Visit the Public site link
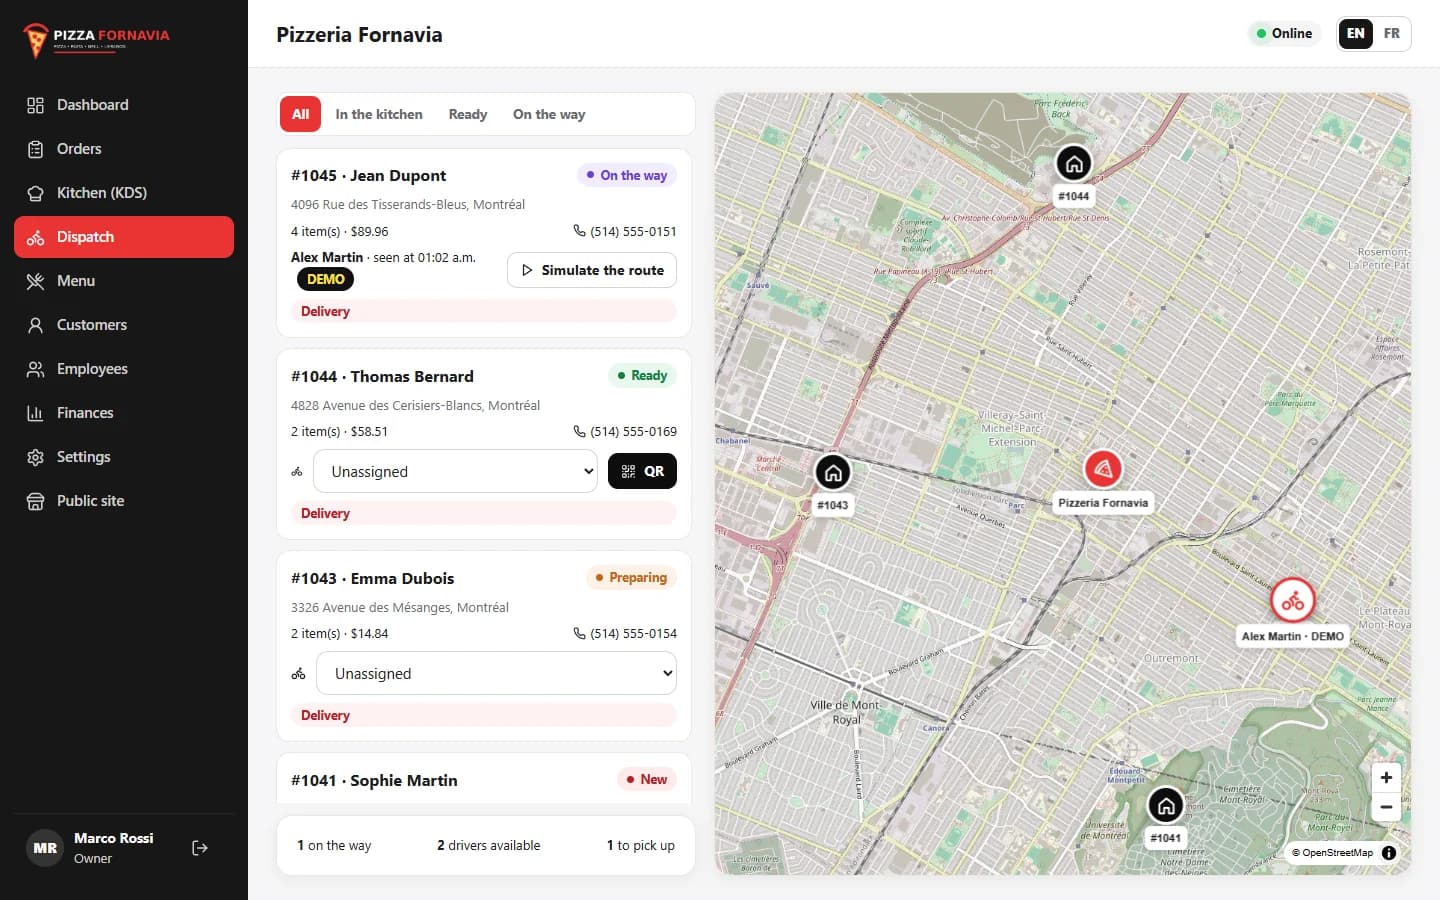Screen dimensions: 1440x900 [124, 501]
